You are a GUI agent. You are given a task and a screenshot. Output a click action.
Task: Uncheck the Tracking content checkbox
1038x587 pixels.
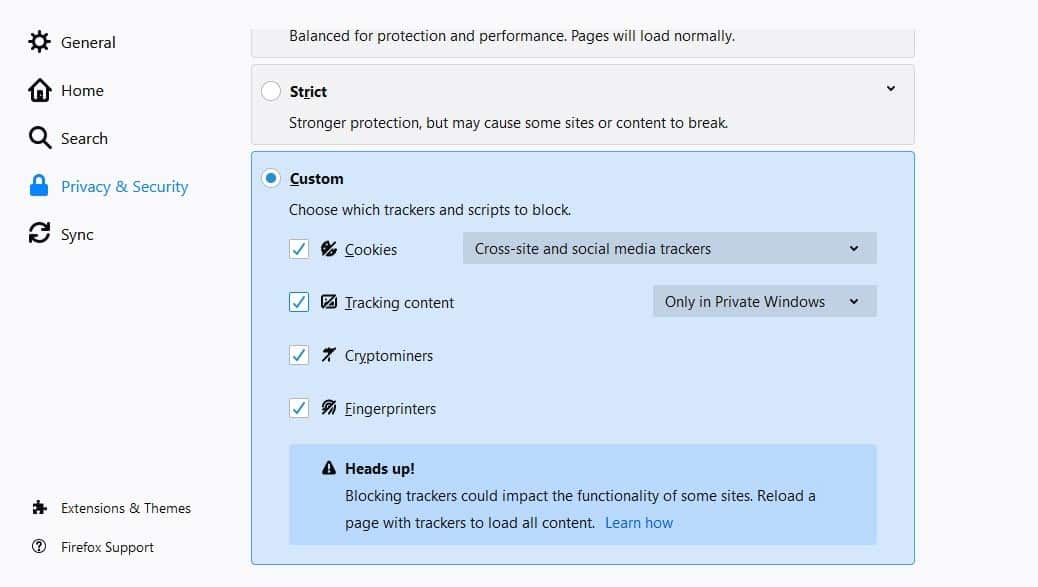click(299, 302)
